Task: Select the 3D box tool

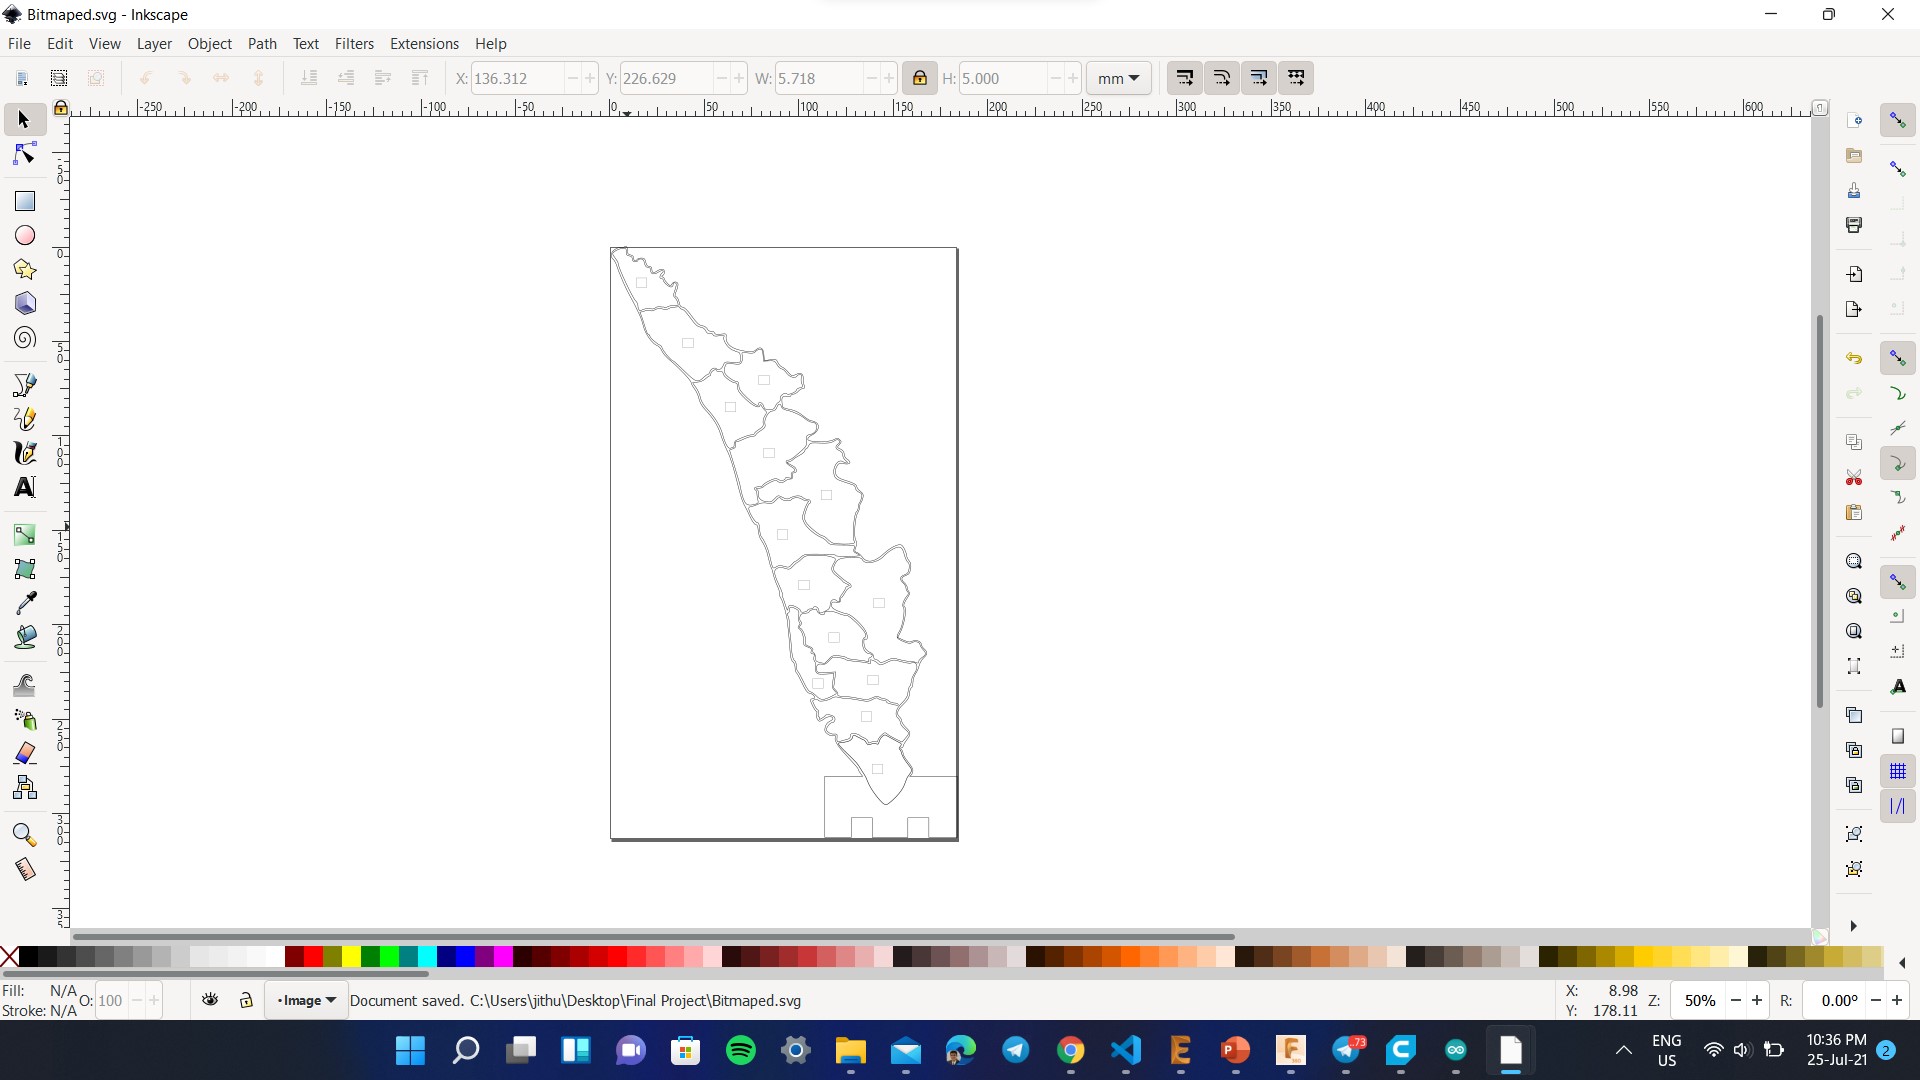Action: point(25,303)
